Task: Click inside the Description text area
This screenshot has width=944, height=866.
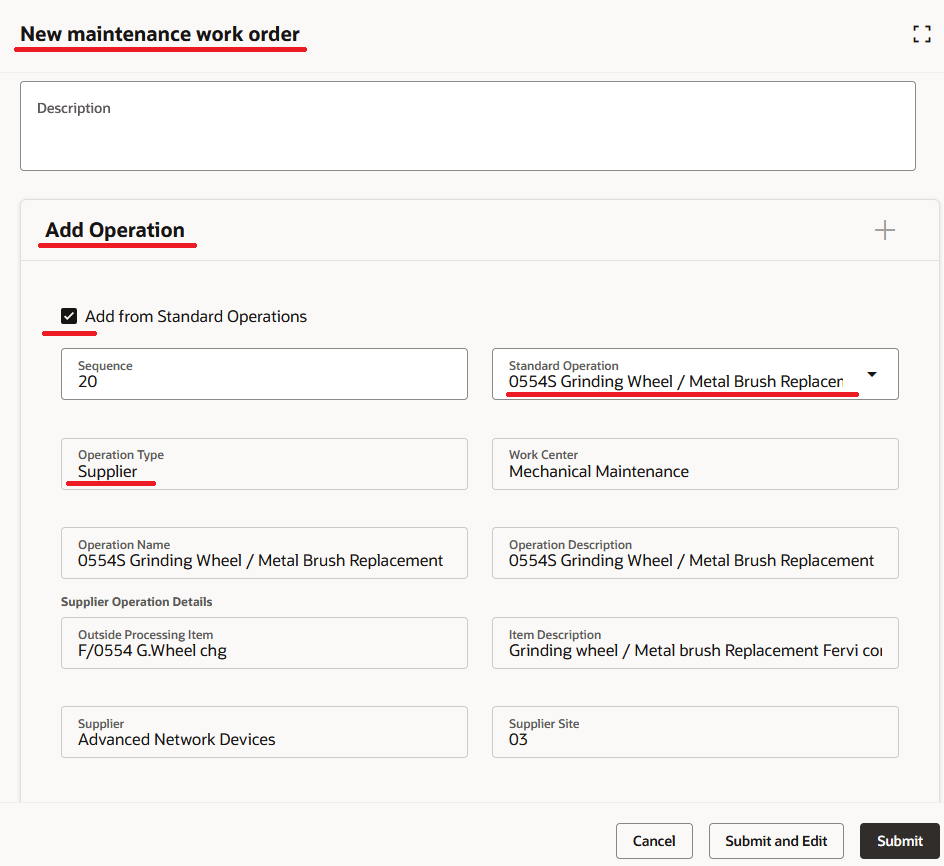Action: pos(468,125)
